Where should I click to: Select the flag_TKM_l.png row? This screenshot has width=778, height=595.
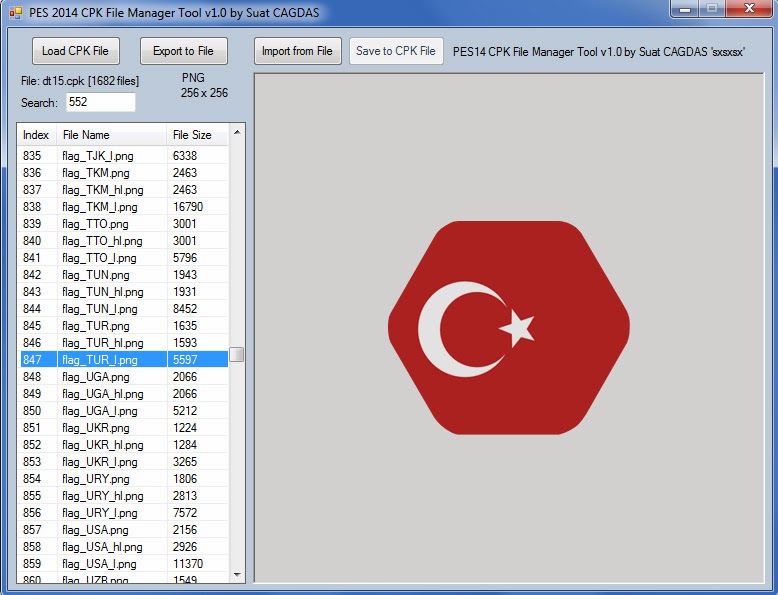click(124, 207)
